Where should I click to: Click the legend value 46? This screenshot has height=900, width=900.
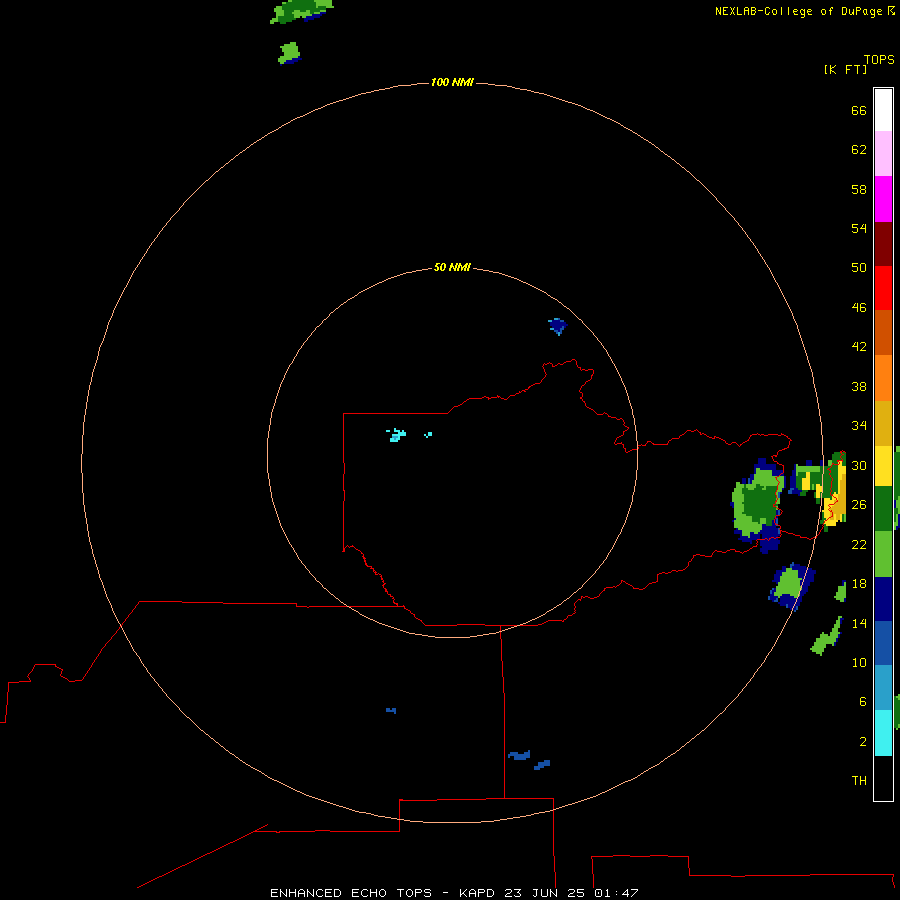859,308
